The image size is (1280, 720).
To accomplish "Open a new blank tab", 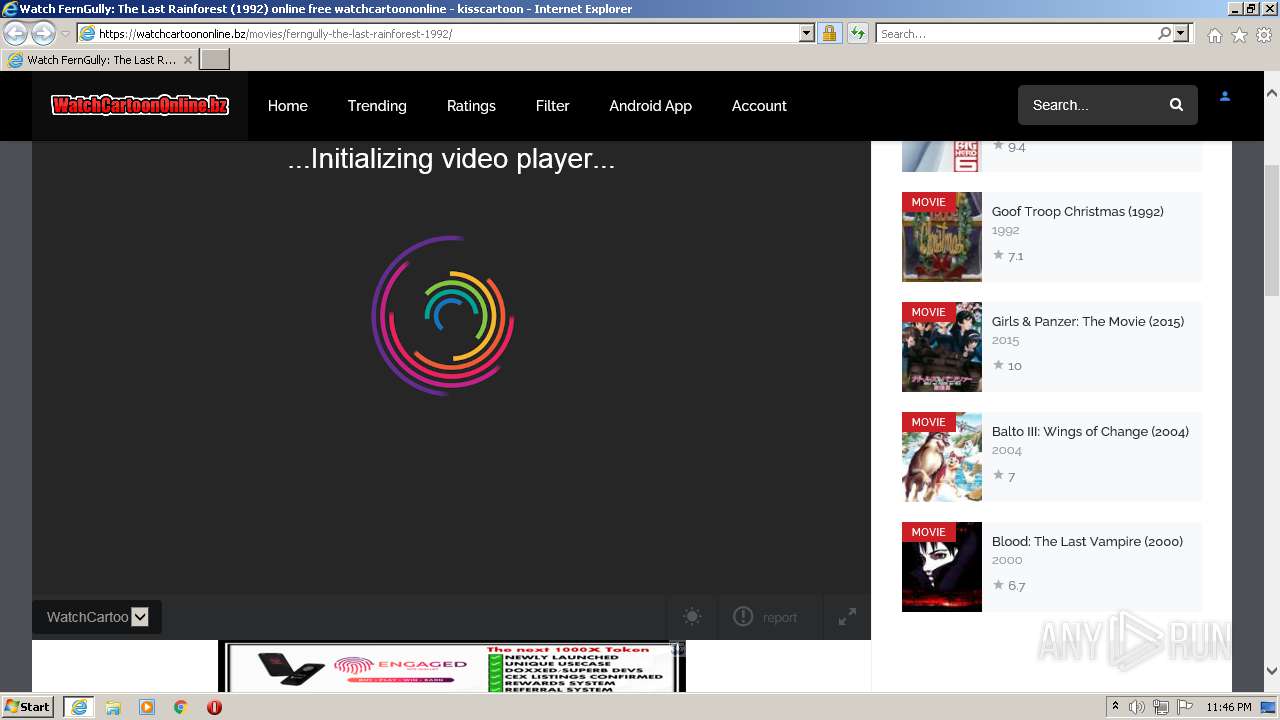I will [215, 60].
